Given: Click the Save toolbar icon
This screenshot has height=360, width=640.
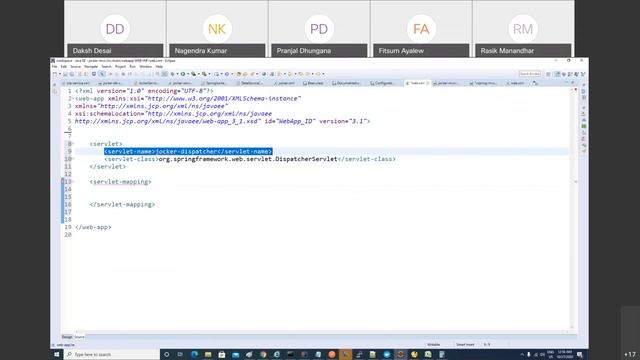Looking at the screenshot, I should click(65, 74).
